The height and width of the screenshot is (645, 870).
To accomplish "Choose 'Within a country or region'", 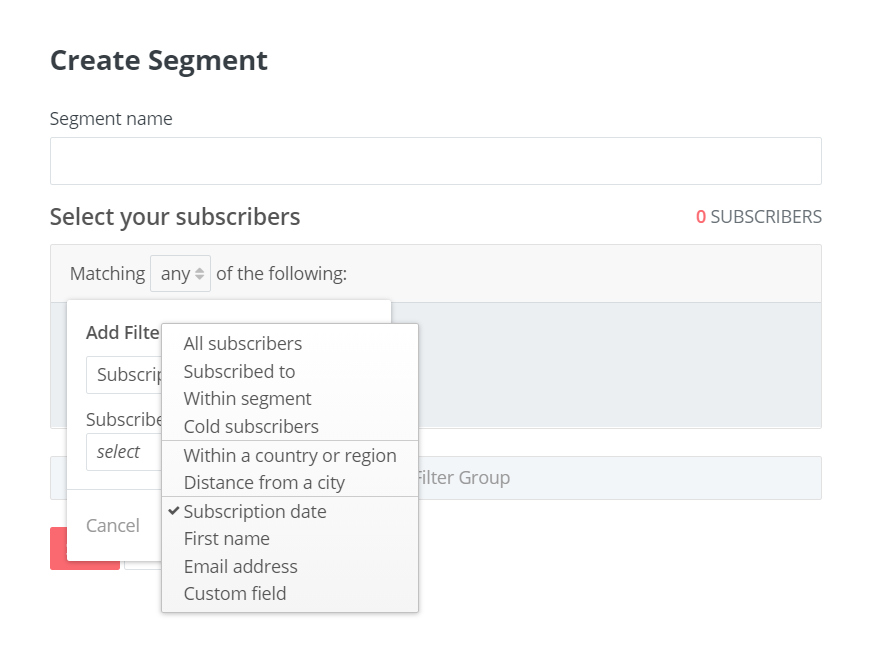I will (290, 456).
